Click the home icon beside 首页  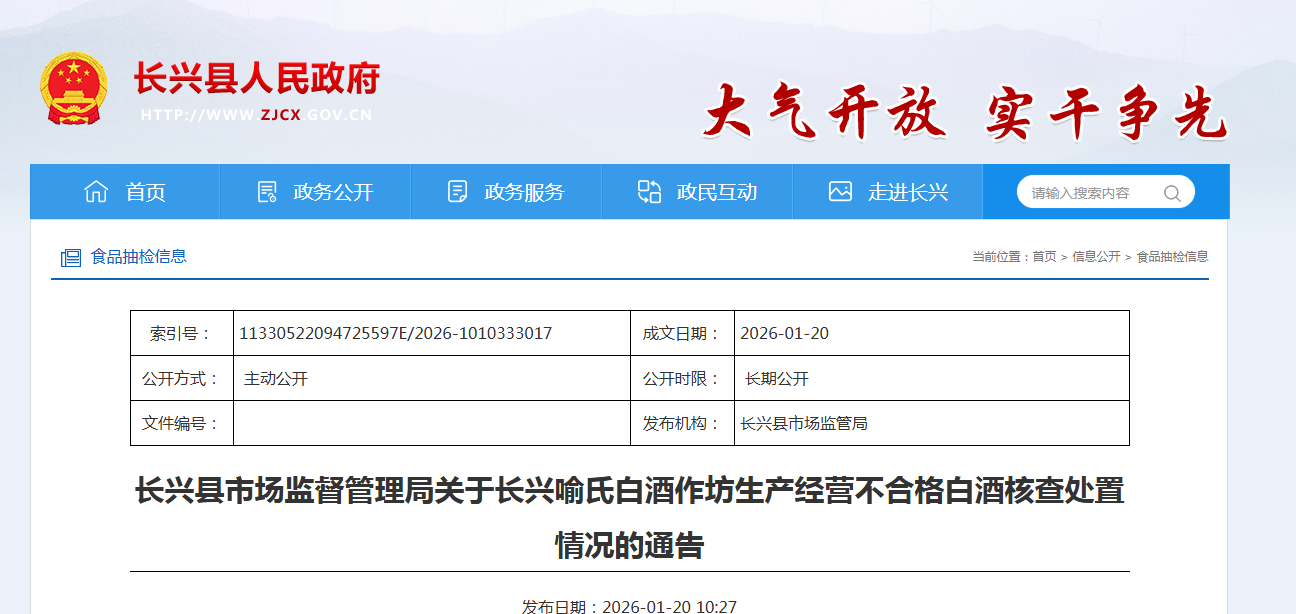[x=96, y=192]
